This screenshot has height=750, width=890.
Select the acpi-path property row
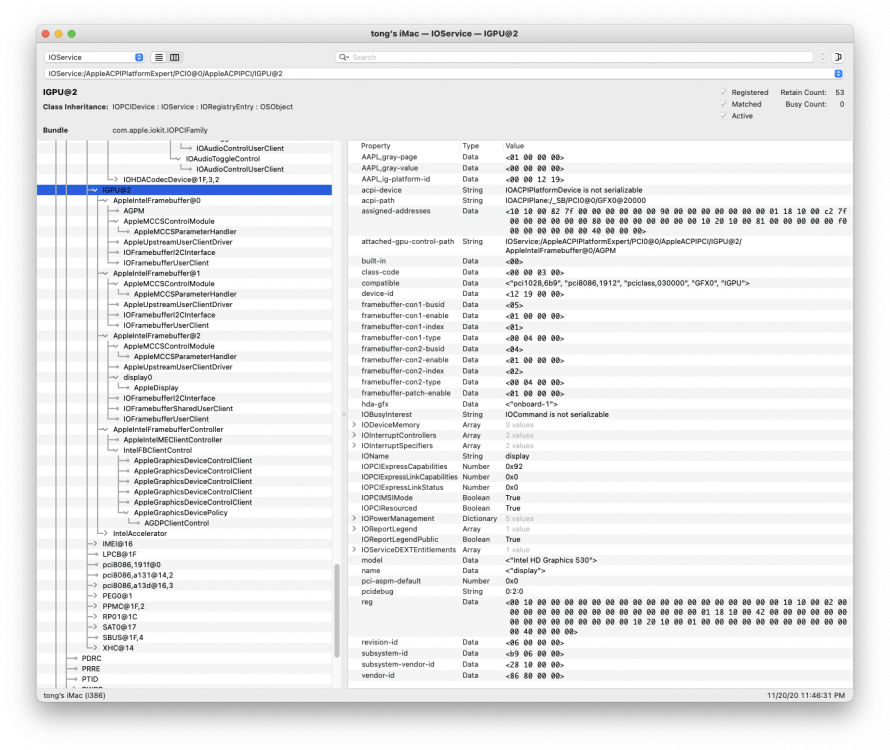[x=600, y=200]
